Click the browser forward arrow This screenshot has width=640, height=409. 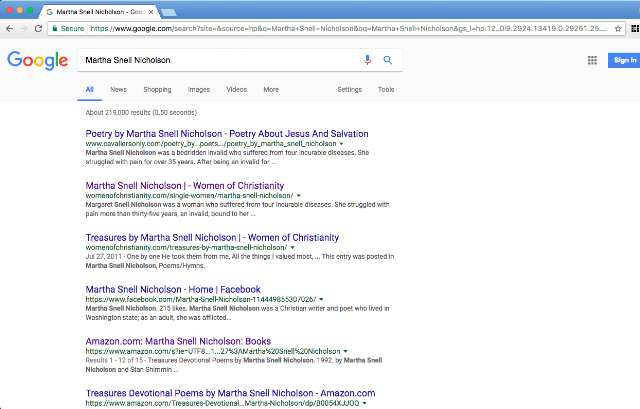[24, 29]
